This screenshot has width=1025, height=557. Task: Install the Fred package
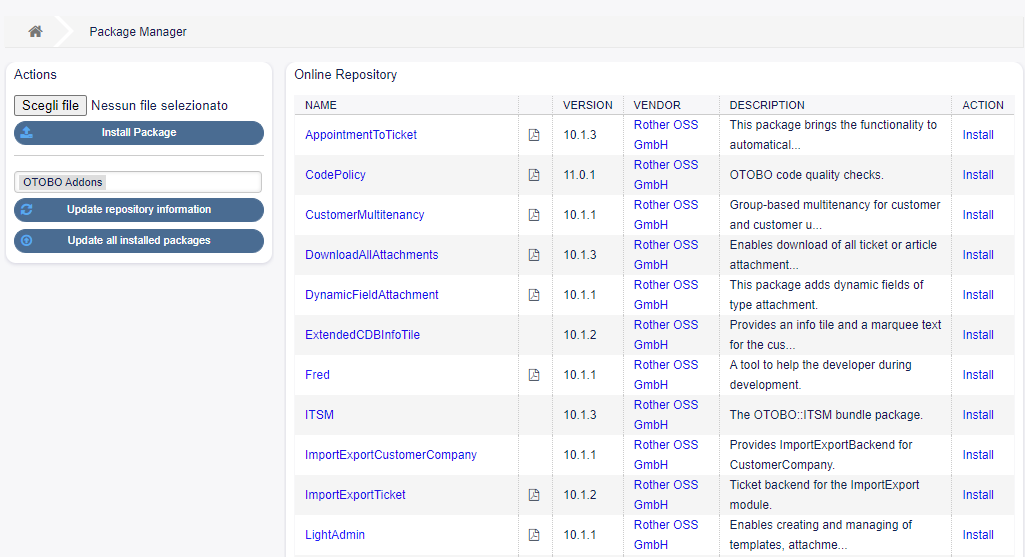point(978,375)
